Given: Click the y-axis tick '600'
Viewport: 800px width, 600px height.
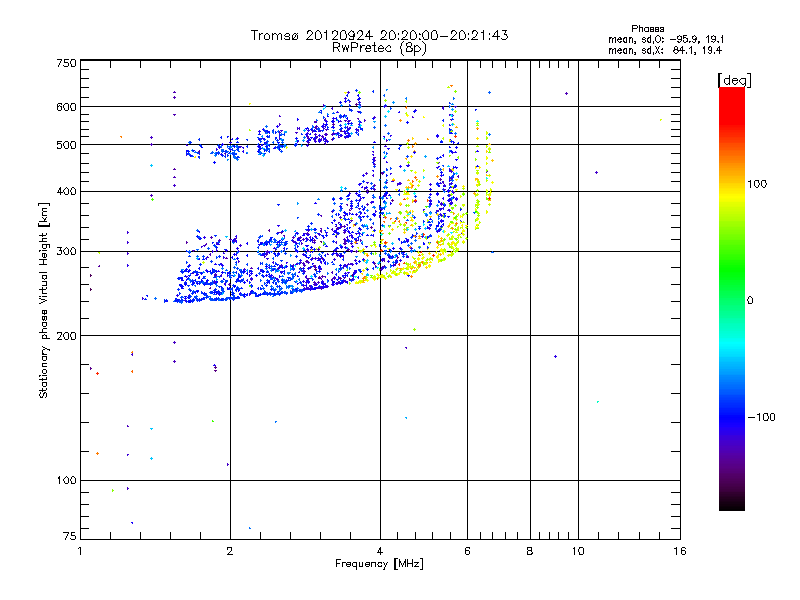Looking at the screenshot, I should pyautogui.click(x=66, y=107).
